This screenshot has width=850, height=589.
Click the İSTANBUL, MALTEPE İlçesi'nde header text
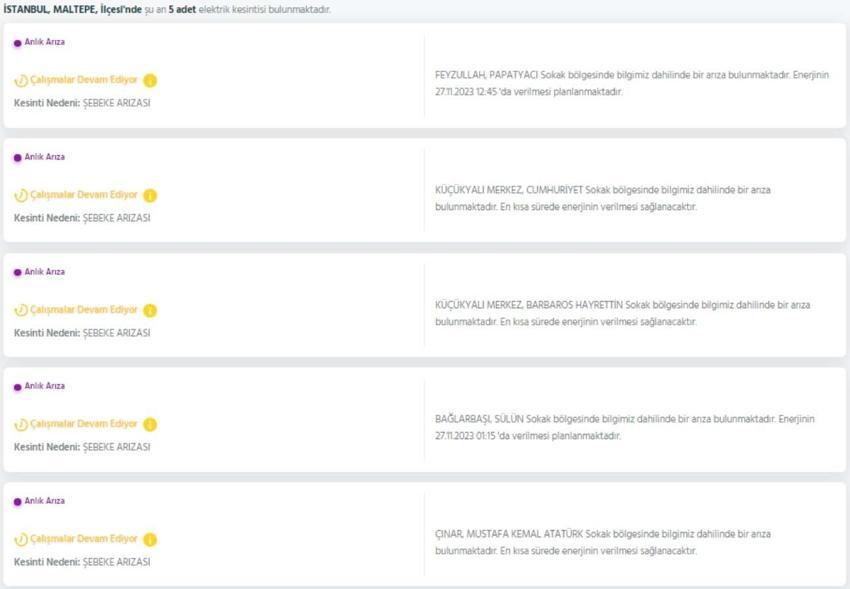click(x=73, y=10)
